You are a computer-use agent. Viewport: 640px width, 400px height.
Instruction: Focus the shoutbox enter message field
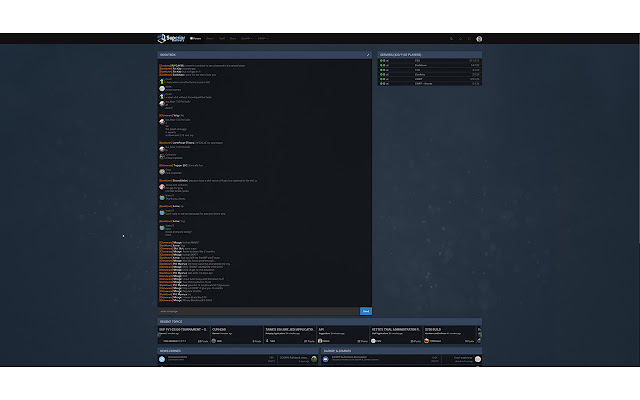click(x=258, y=311)
